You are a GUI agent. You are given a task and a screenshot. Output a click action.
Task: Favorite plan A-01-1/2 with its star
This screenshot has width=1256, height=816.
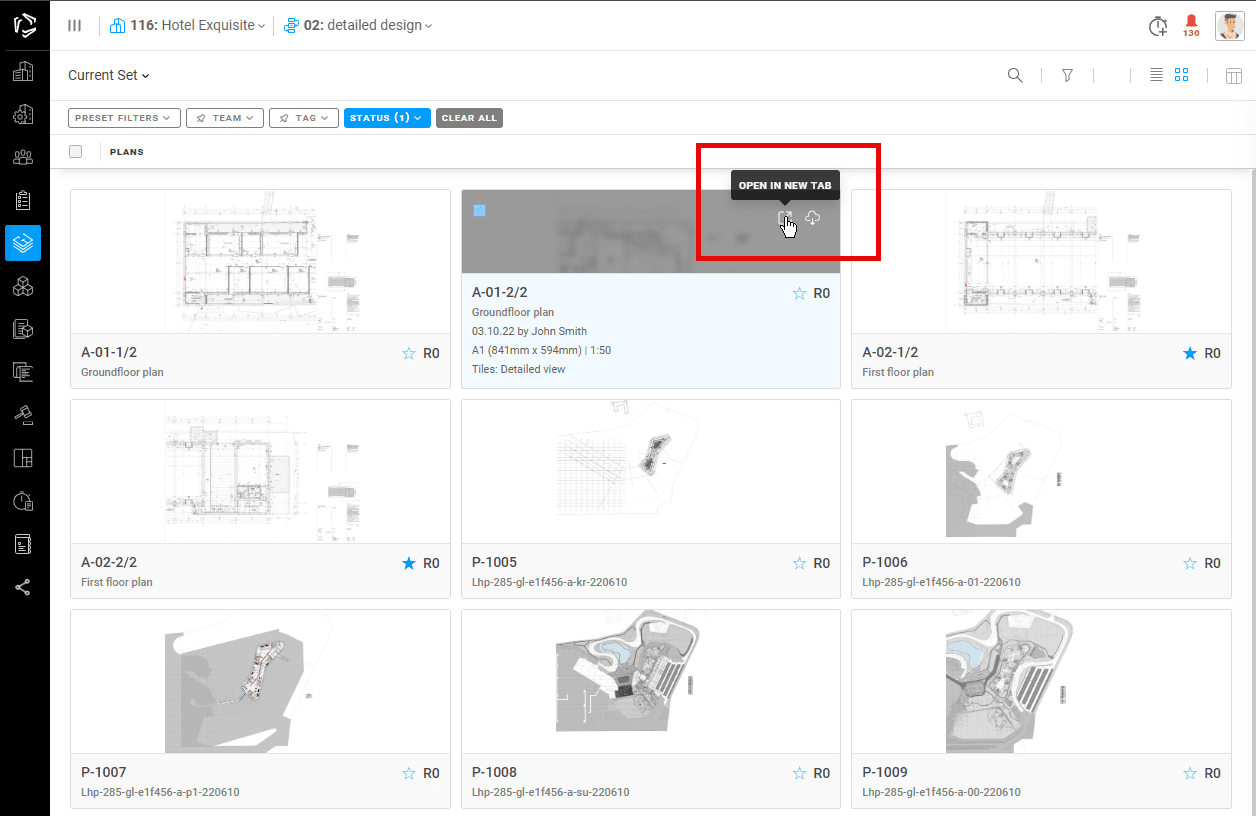pos(409,353)
